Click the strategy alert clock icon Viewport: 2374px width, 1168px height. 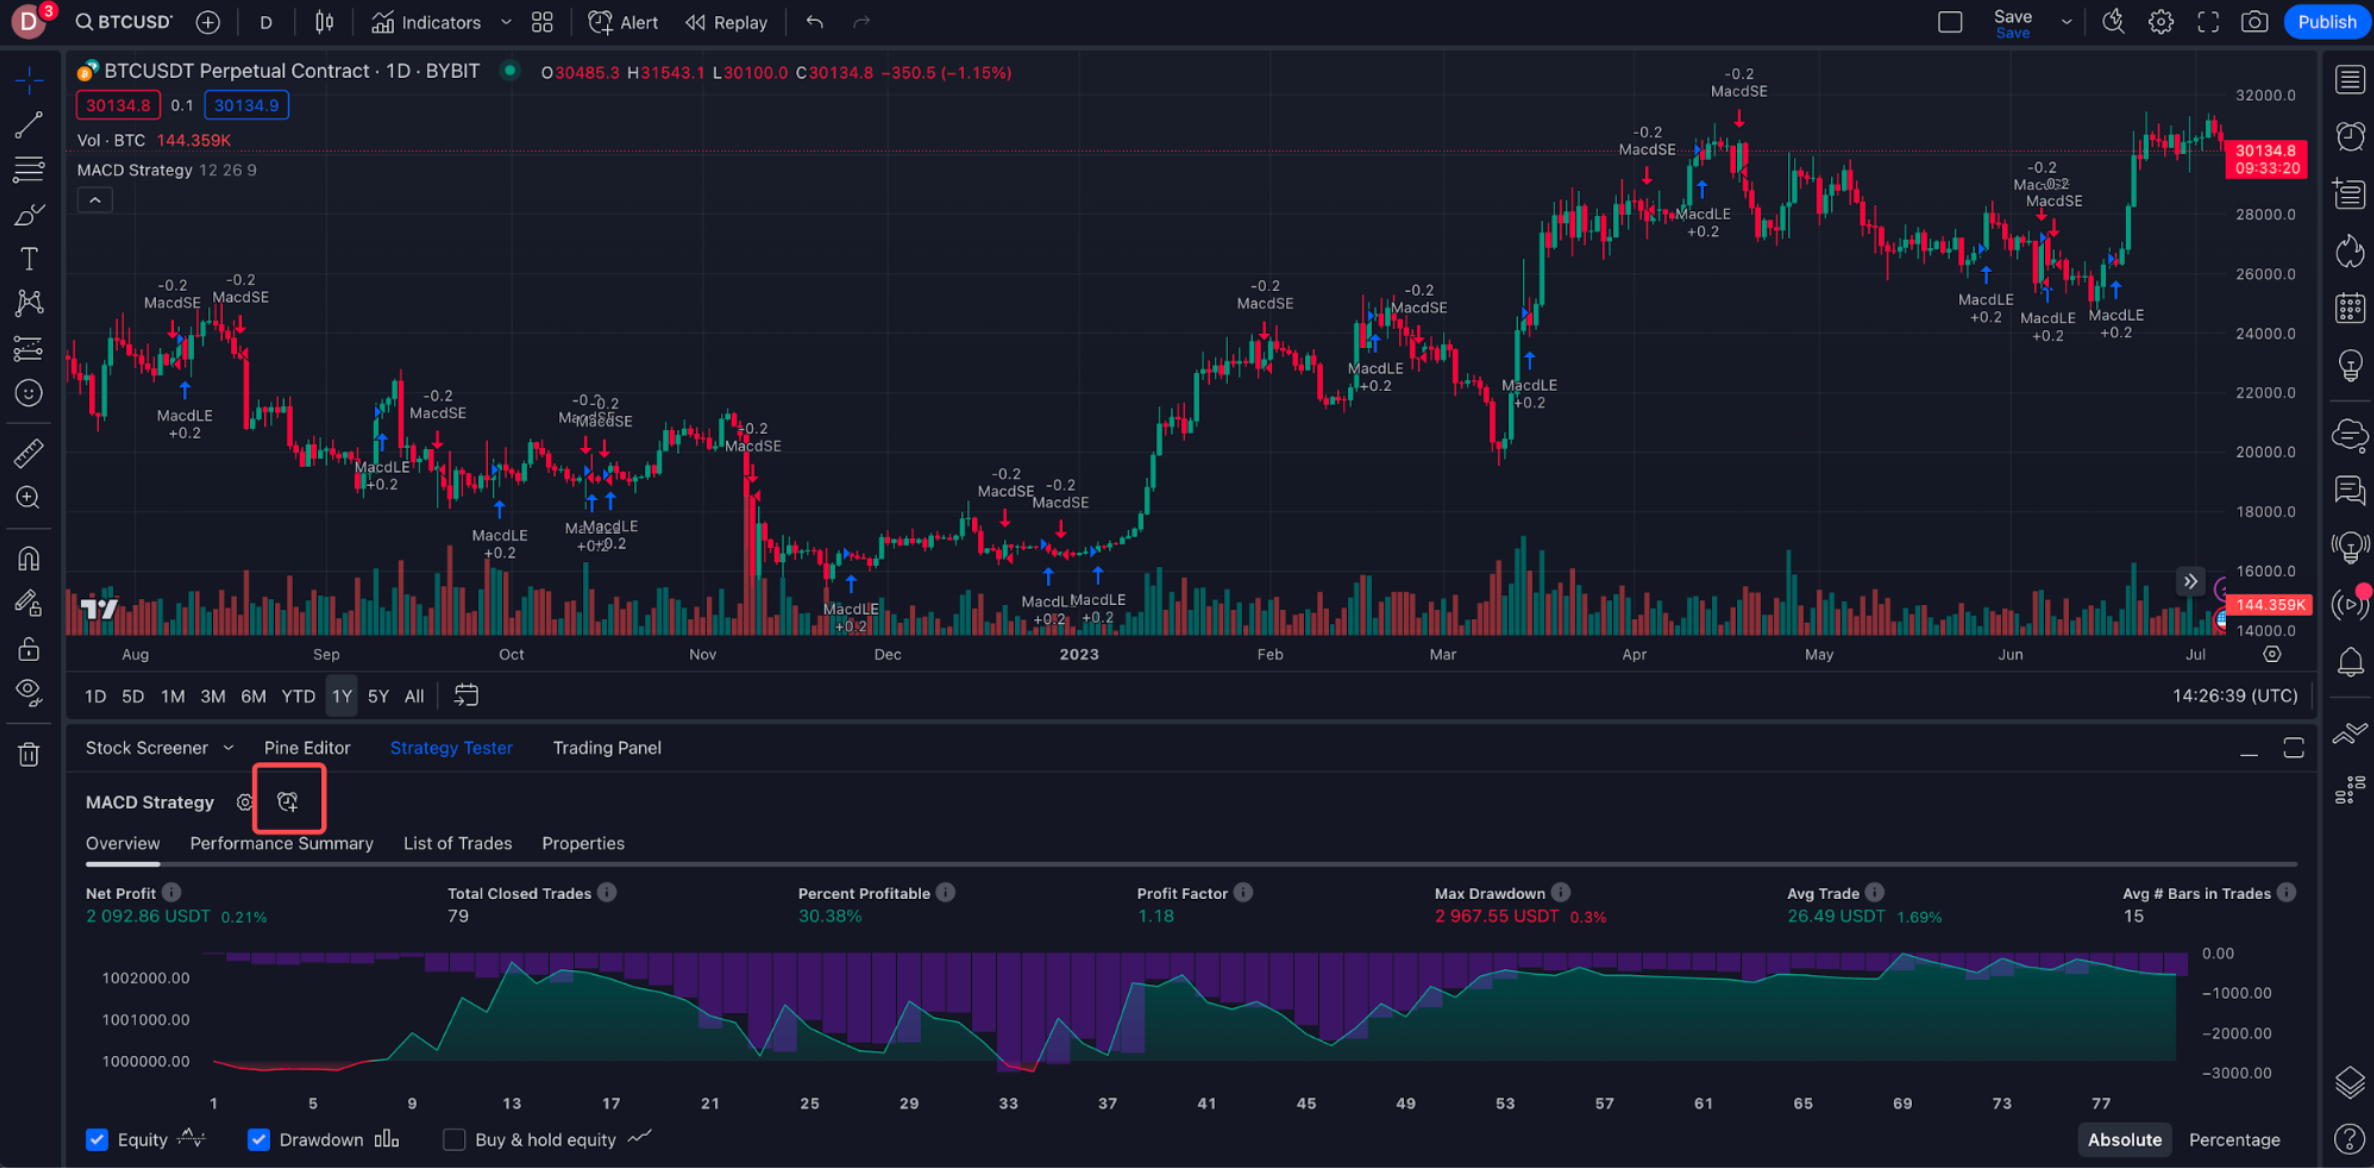coord(288,802)
